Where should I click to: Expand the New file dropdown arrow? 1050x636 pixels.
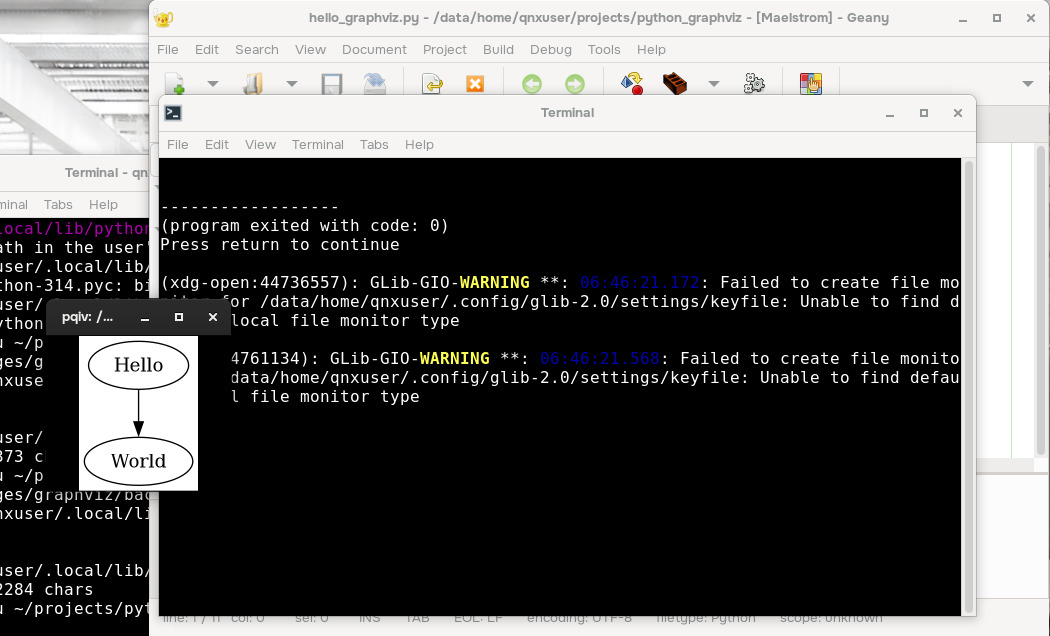pyautogui.click(x=212, y=84)
